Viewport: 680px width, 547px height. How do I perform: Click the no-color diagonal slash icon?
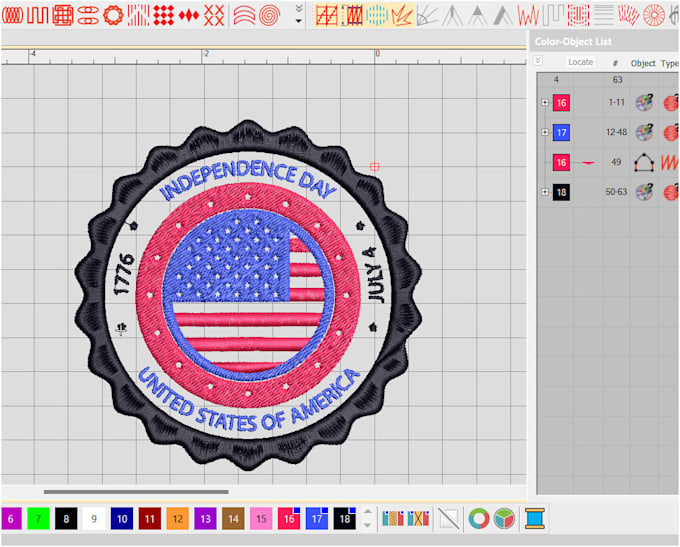tap(449, 518)
